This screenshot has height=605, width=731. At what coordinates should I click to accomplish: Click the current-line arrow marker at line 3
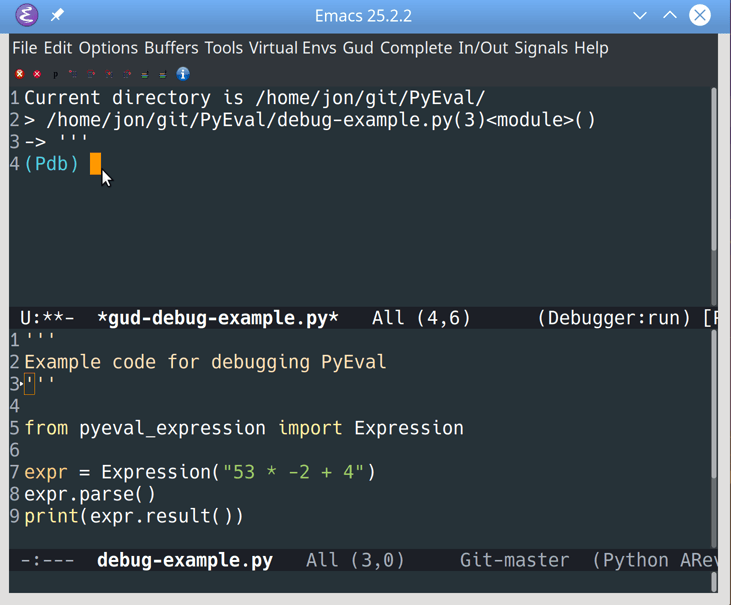click(21, 384)
